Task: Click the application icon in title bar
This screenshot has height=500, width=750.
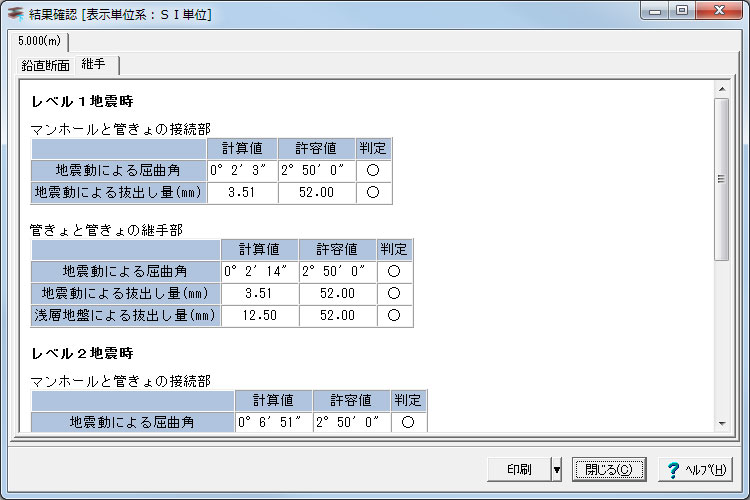Action: (x=15, y=13)
